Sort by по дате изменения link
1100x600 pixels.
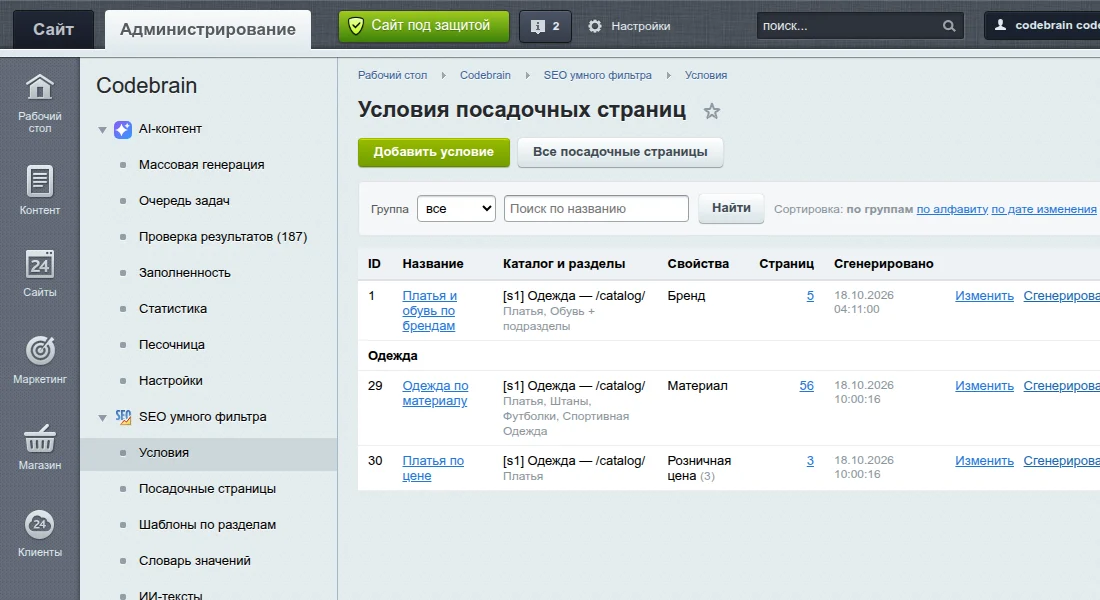point(1043,209)
